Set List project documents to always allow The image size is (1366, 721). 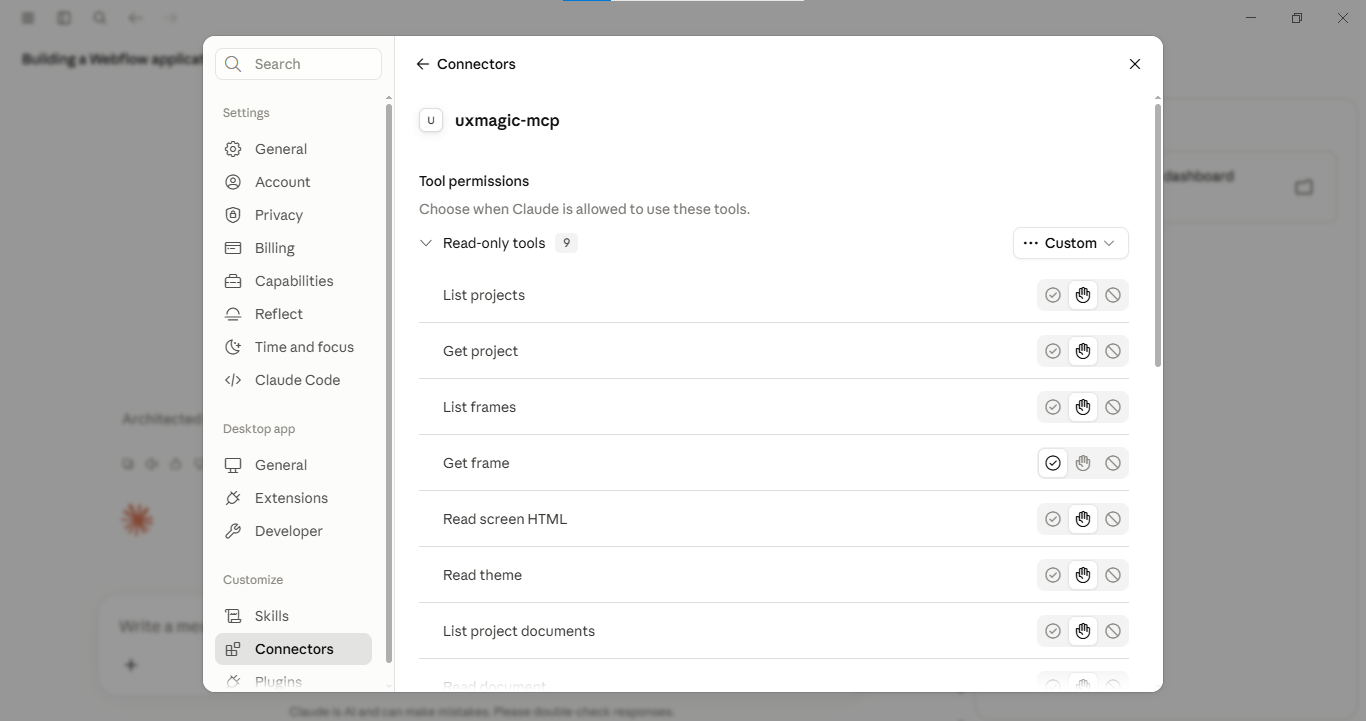coord(1053,631)
